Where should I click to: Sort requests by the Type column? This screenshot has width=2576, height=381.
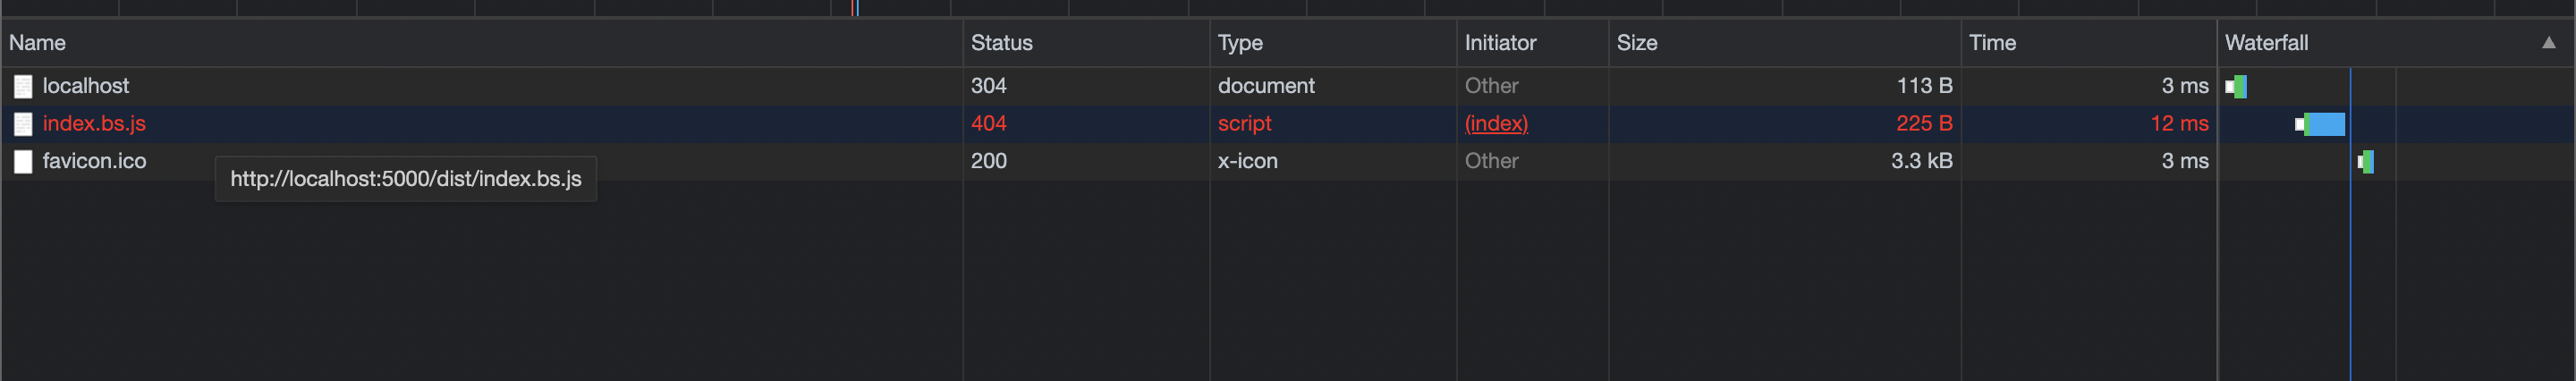1333,43
